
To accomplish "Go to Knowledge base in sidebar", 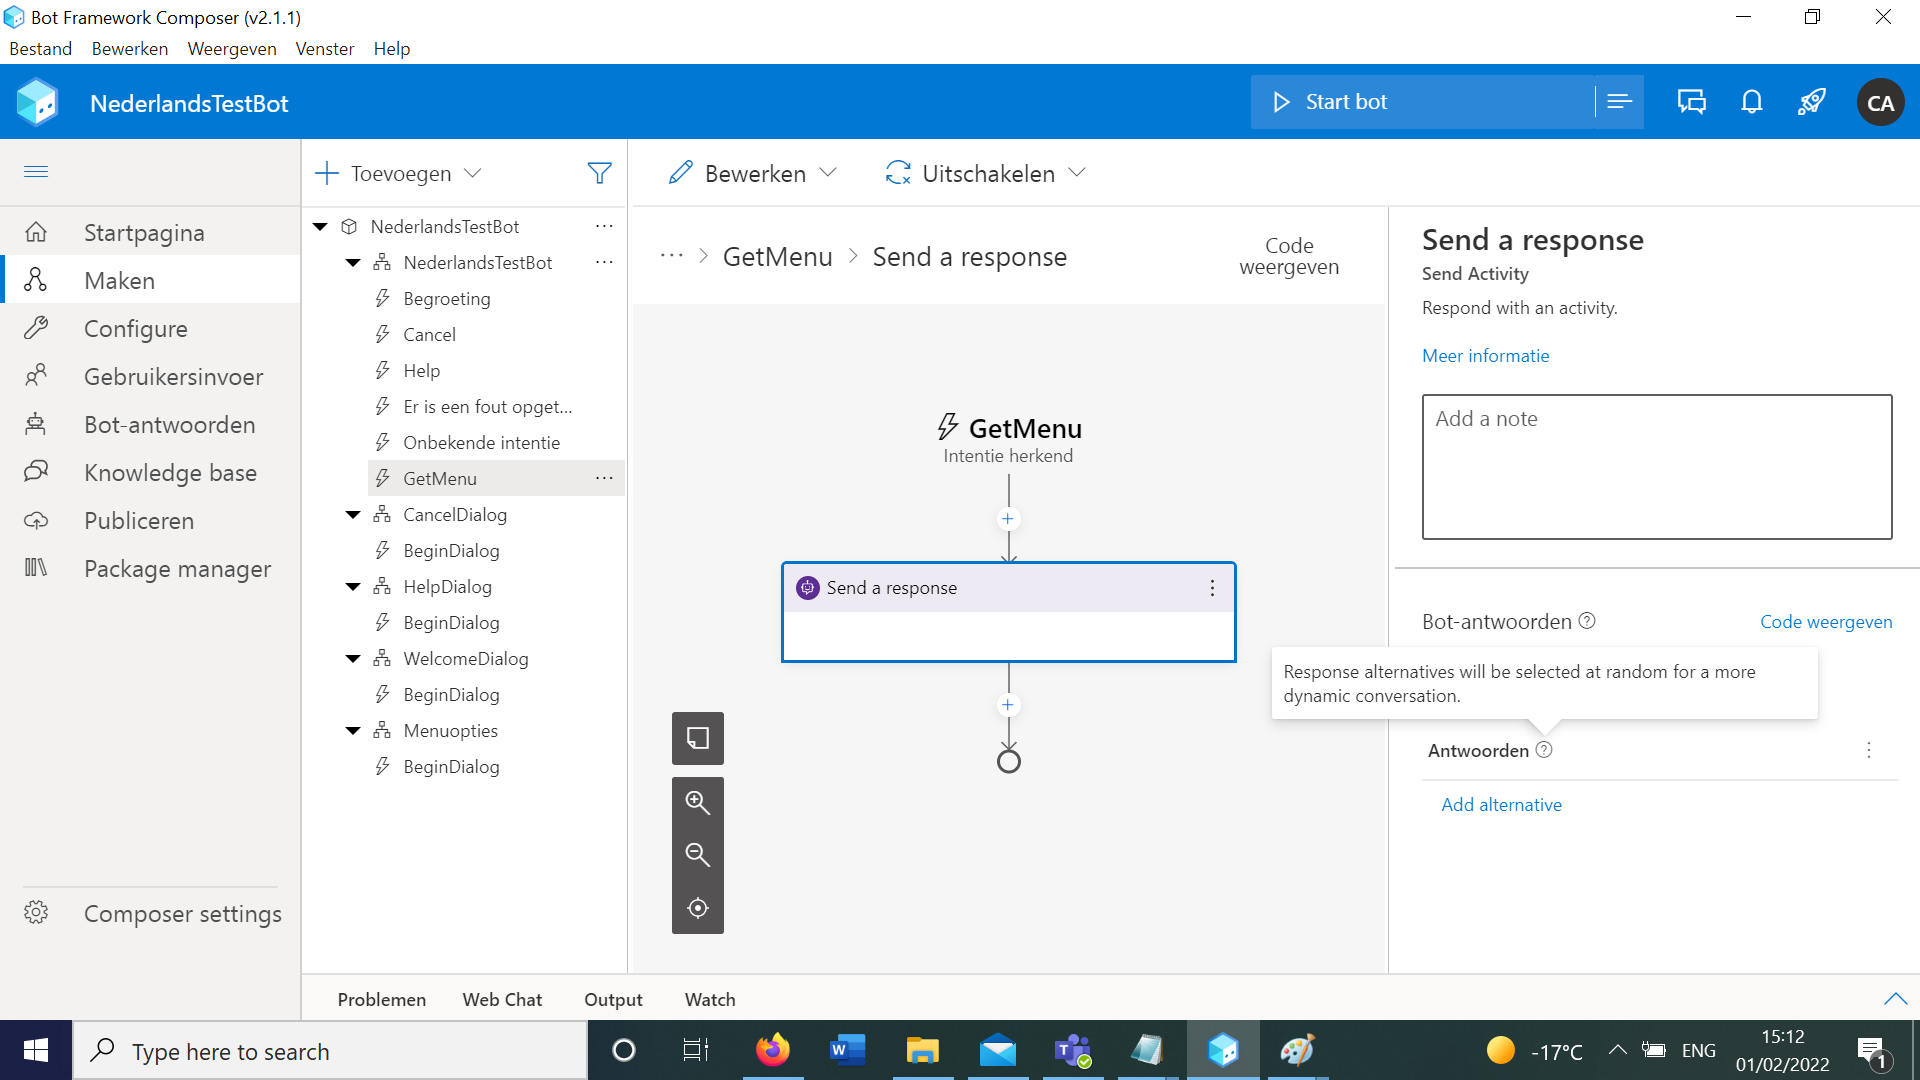I will tap(150, 473).
